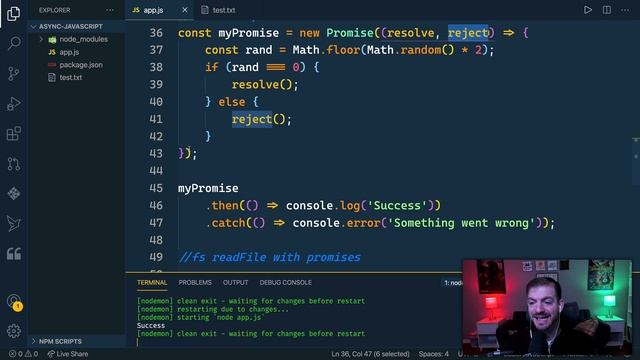The image size is (640, 360).
Task: Select the TERMINAL panel tab
Action: point(152,282)
